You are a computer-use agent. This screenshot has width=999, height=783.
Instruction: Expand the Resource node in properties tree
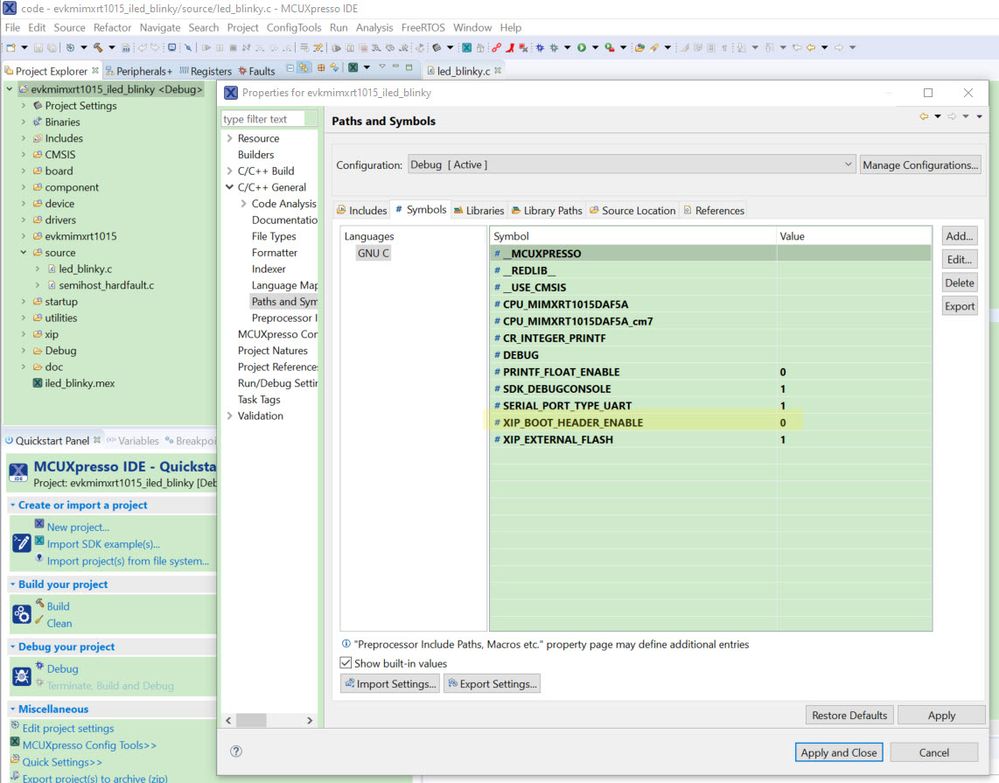tap(229, 138)
